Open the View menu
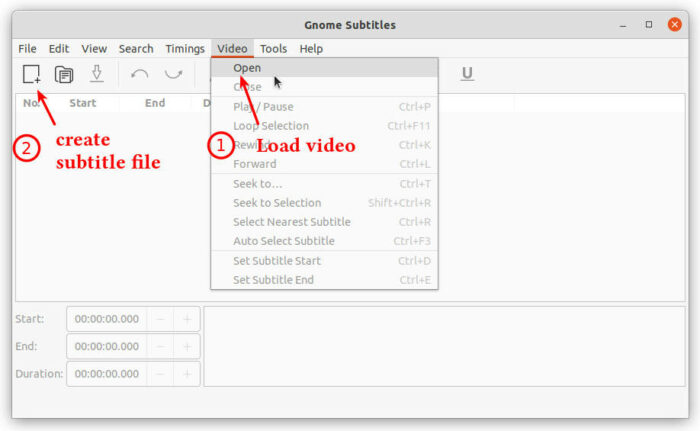The height and width of the screenshot is (431, 700). pos(94,49)
